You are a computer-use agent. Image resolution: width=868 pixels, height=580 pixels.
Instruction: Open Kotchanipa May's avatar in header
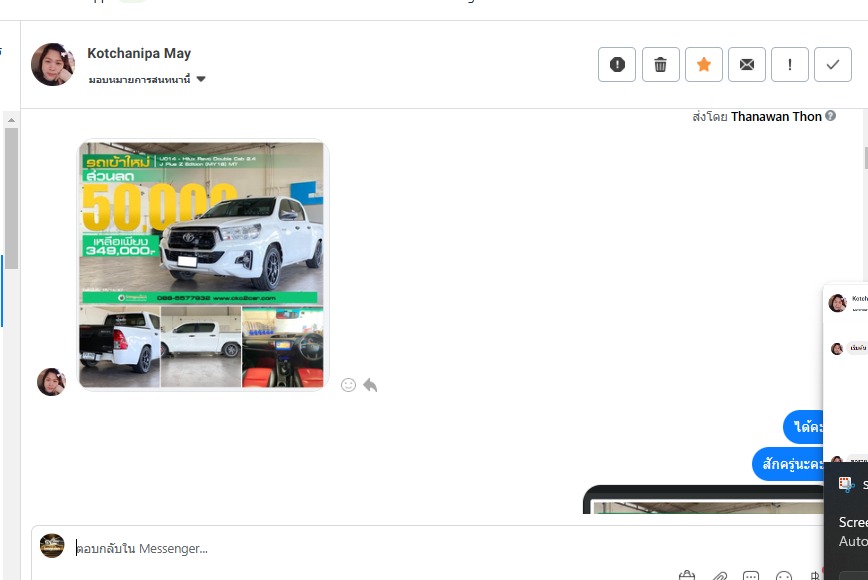point(53,64)
